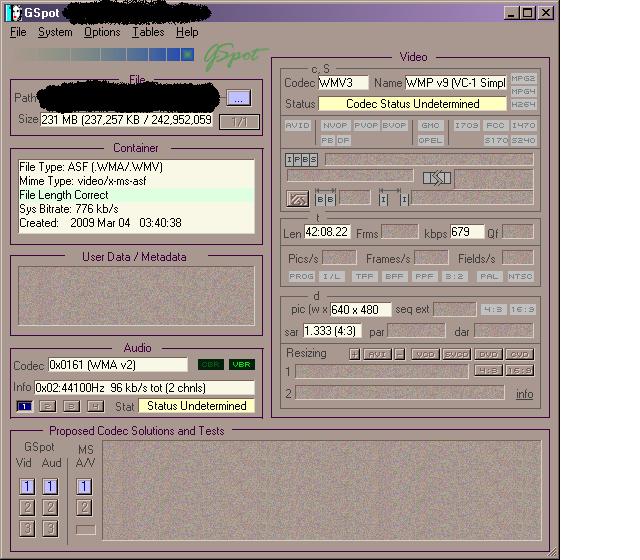Viewport: 640px width, 560px height.
Task: Open the File menu
Action: pyautogui.click(x=18, y=32)
